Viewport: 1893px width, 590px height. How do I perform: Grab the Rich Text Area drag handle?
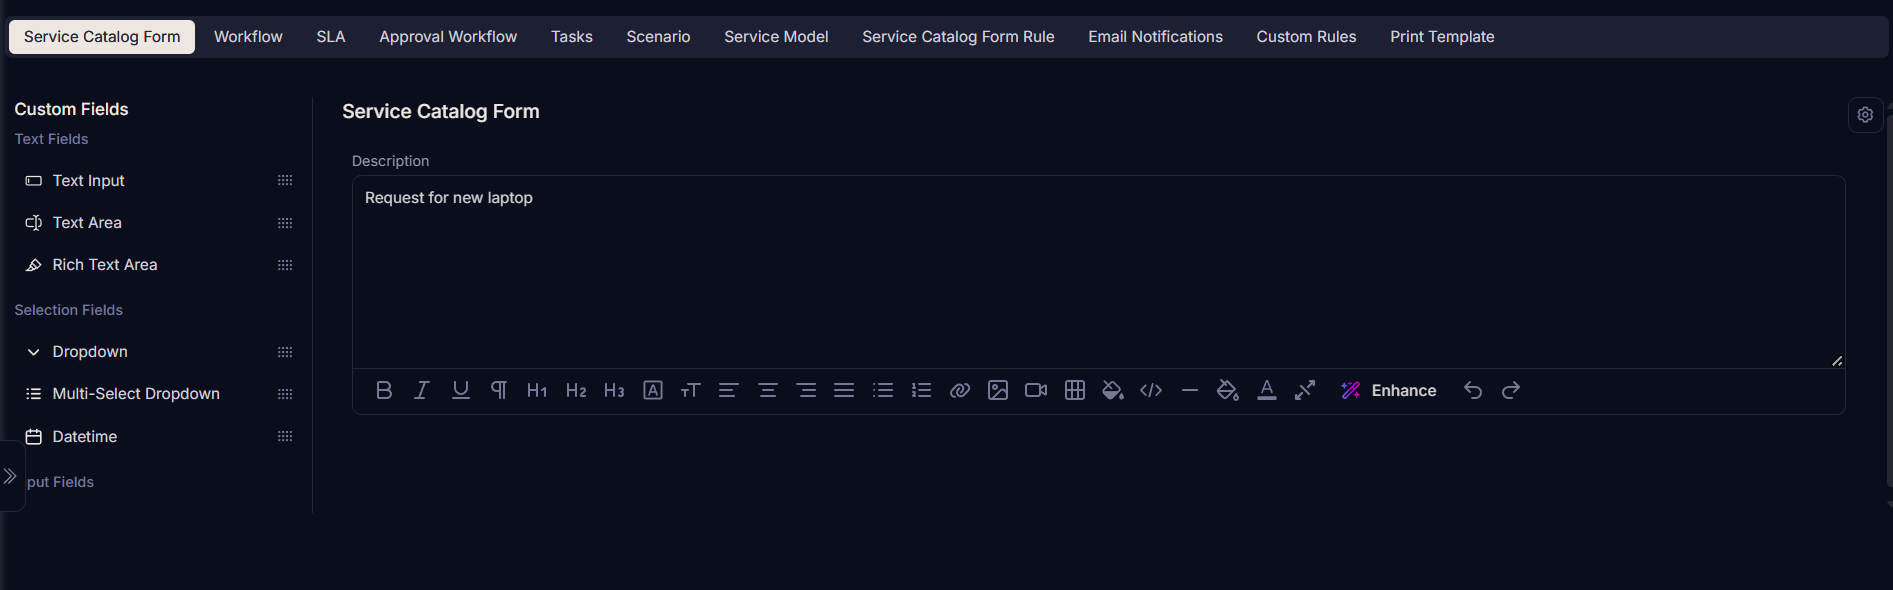click(285, 265)
